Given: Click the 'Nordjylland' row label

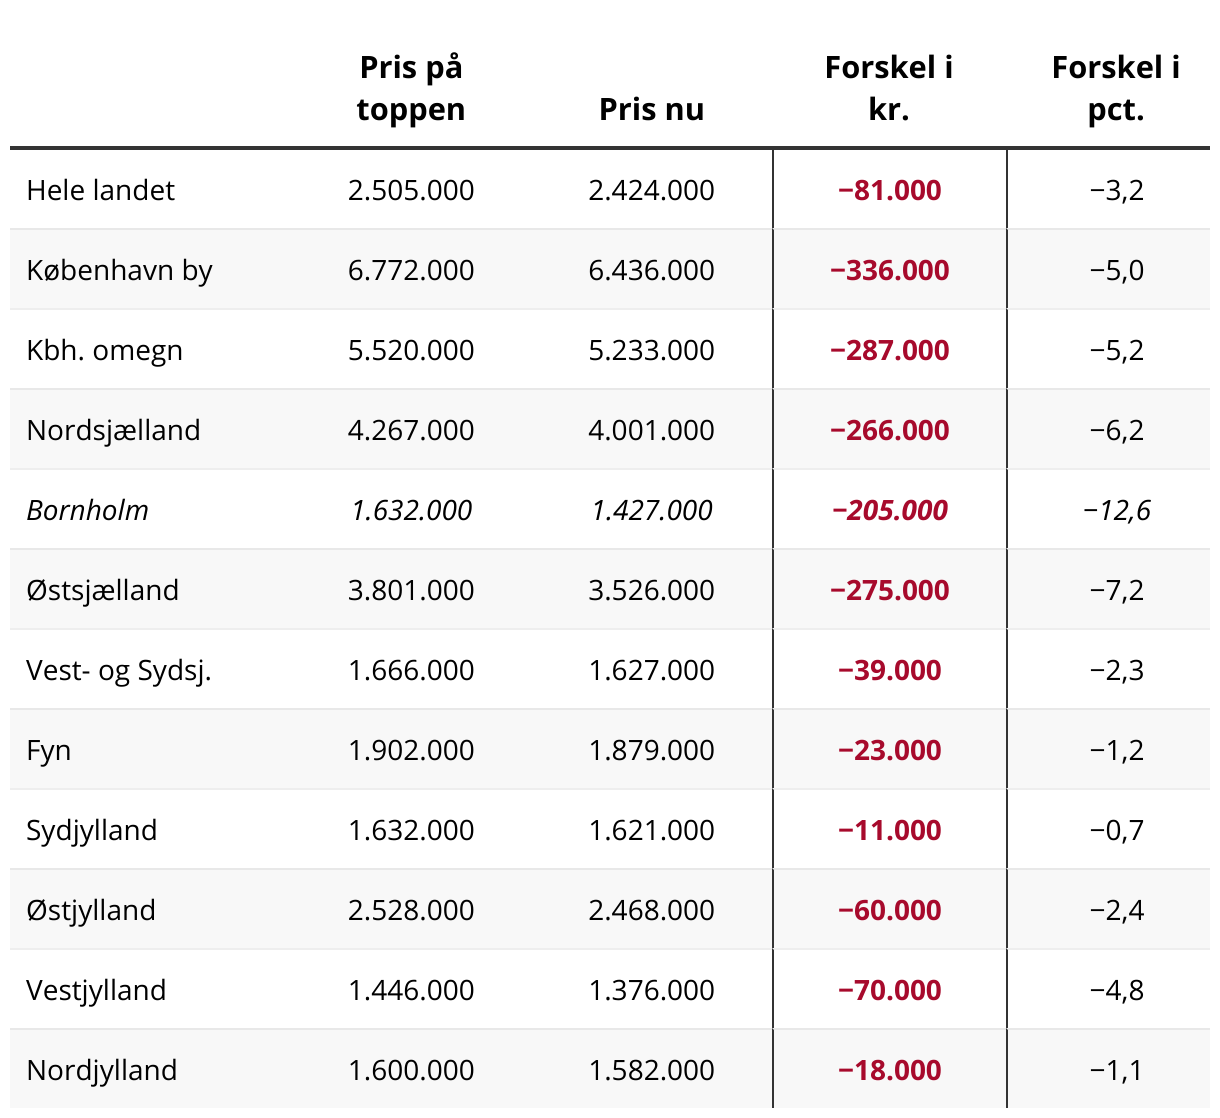Looking at the screenshot, I should 102,1070.
